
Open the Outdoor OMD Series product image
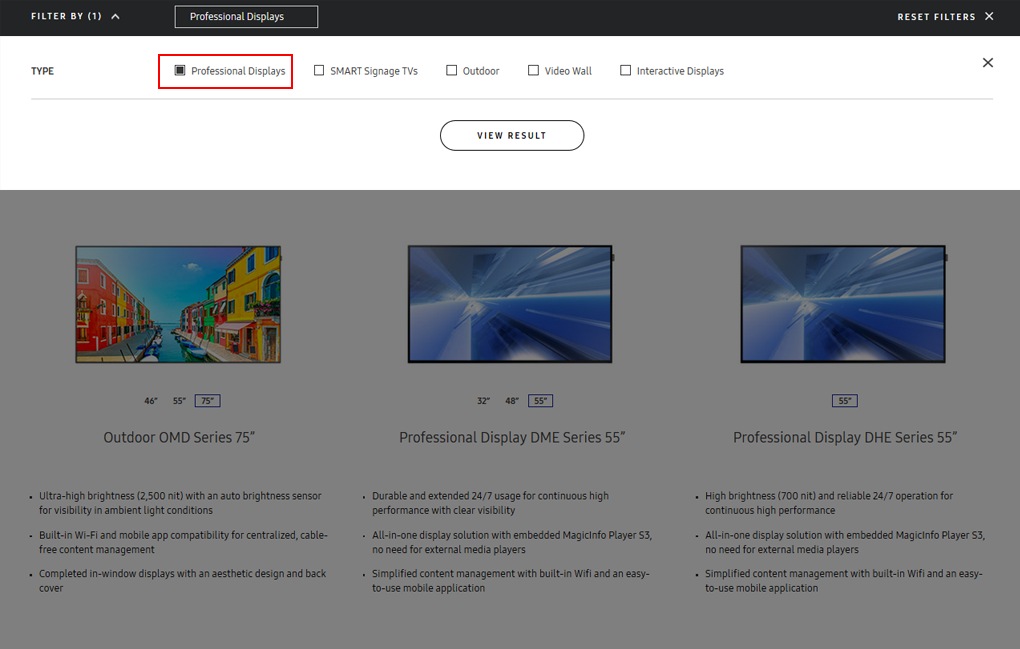click(x=178, y=304)
